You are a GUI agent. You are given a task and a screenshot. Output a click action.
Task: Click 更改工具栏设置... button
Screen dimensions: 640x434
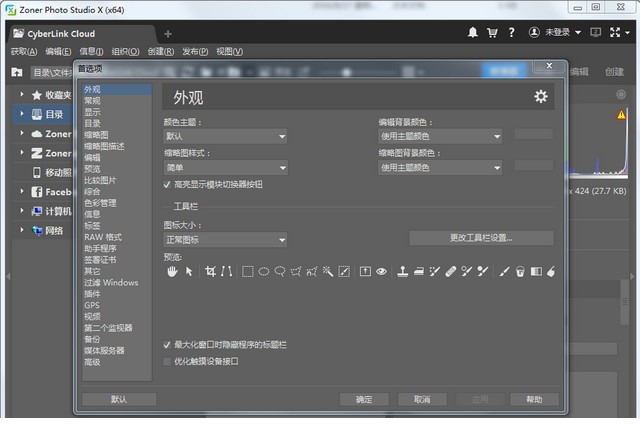click(x=481, y=238)
